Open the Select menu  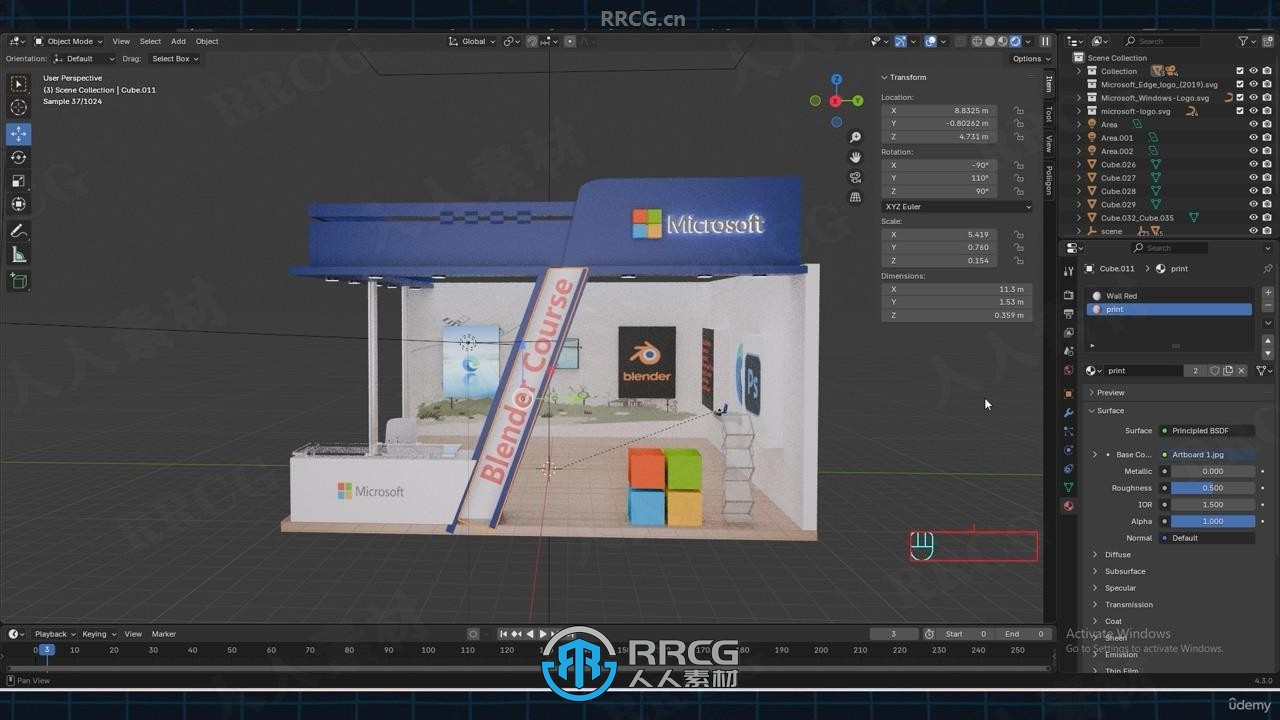pos(150,41)
